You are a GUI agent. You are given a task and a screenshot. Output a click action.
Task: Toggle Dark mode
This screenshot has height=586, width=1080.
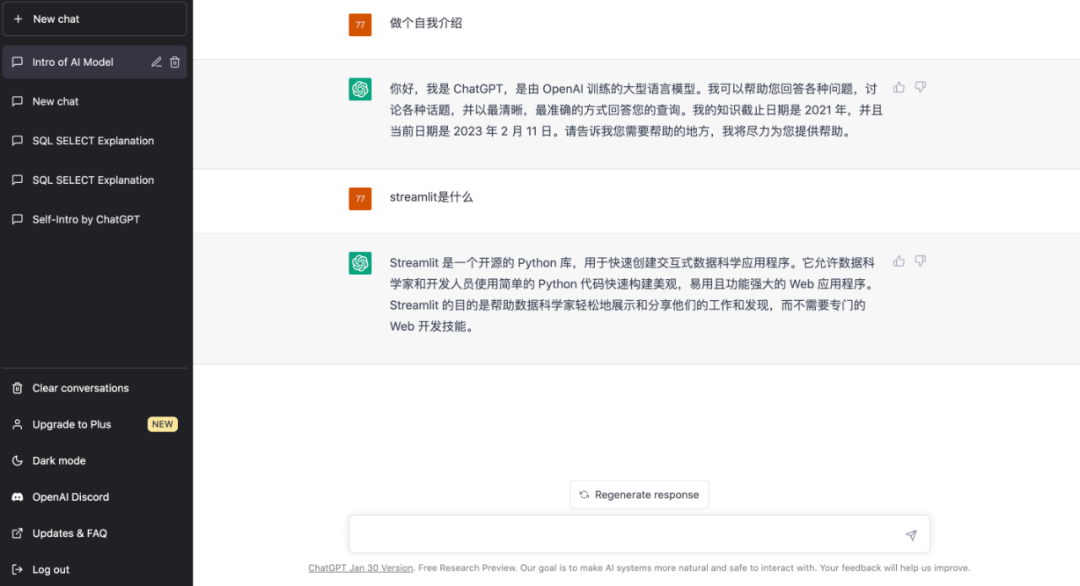coord(95,461)
